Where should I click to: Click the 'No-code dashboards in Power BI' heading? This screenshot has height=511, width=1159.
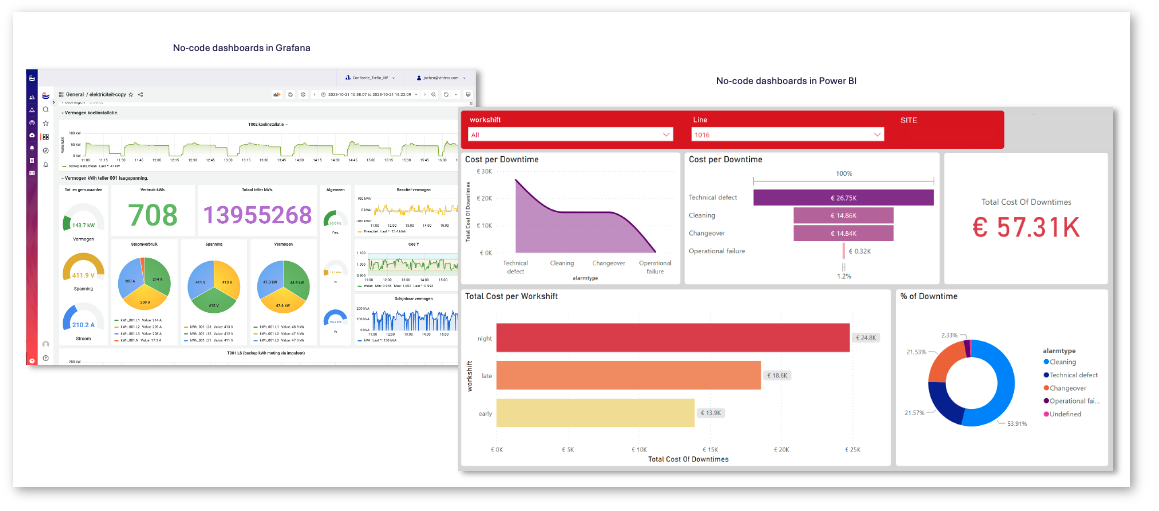click(786, 81)
